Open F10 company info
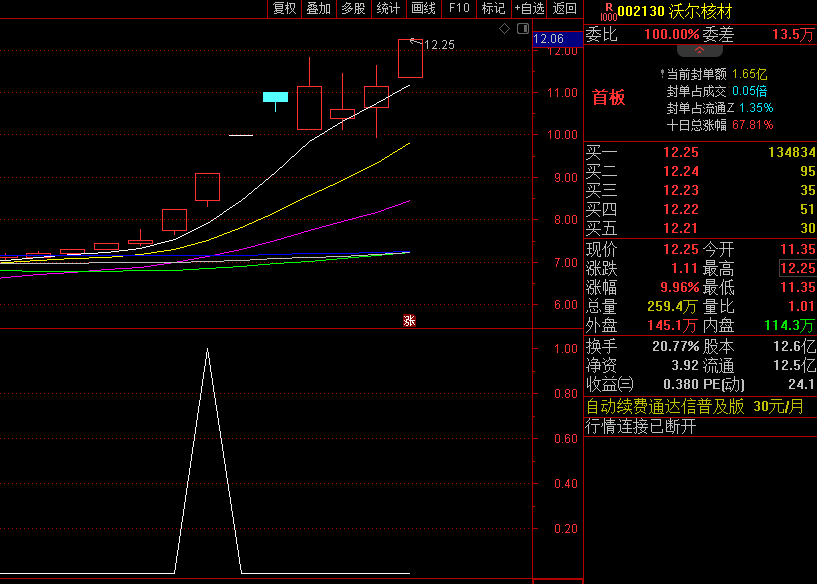 pyautogui.click(x=459, y=8)
